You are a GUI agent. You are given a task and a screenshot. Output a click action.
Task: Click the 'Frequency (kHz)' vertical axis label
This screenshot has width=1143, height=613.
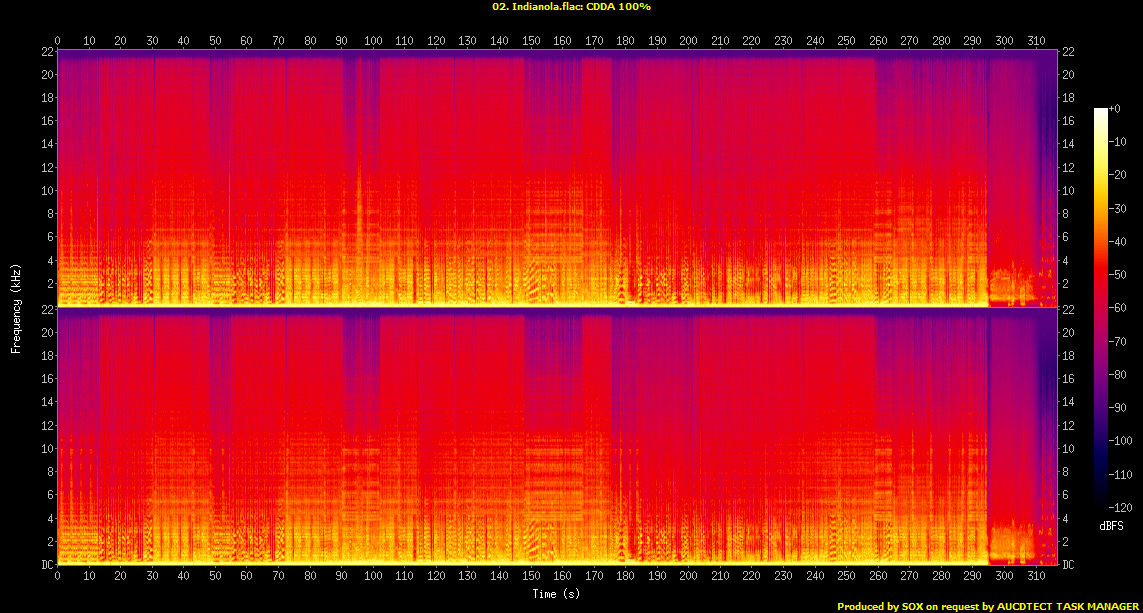click(x=16, y=306)
